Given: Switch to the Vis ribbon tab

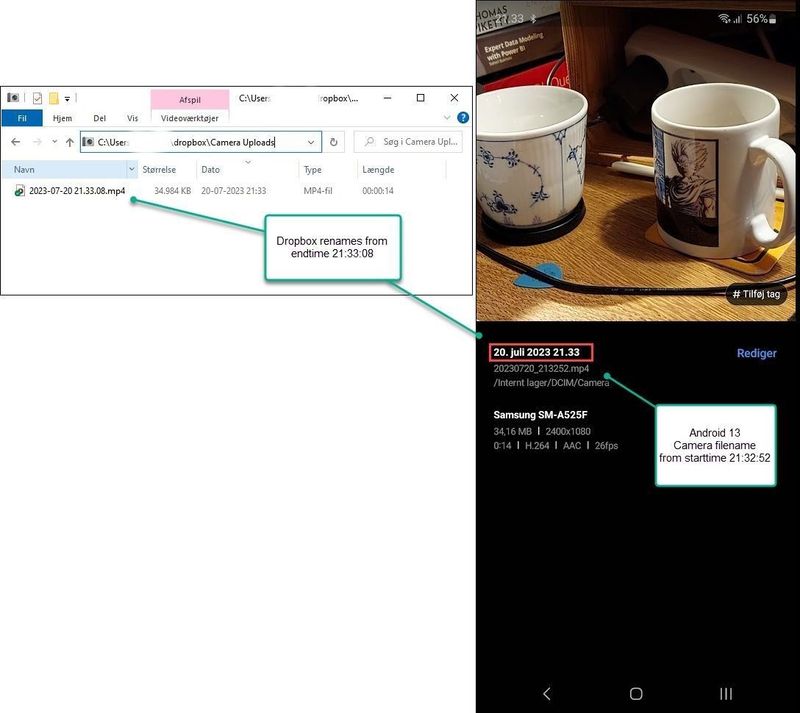Looking at the screenshot, I should pyautogui.click(x=132, y=118).
